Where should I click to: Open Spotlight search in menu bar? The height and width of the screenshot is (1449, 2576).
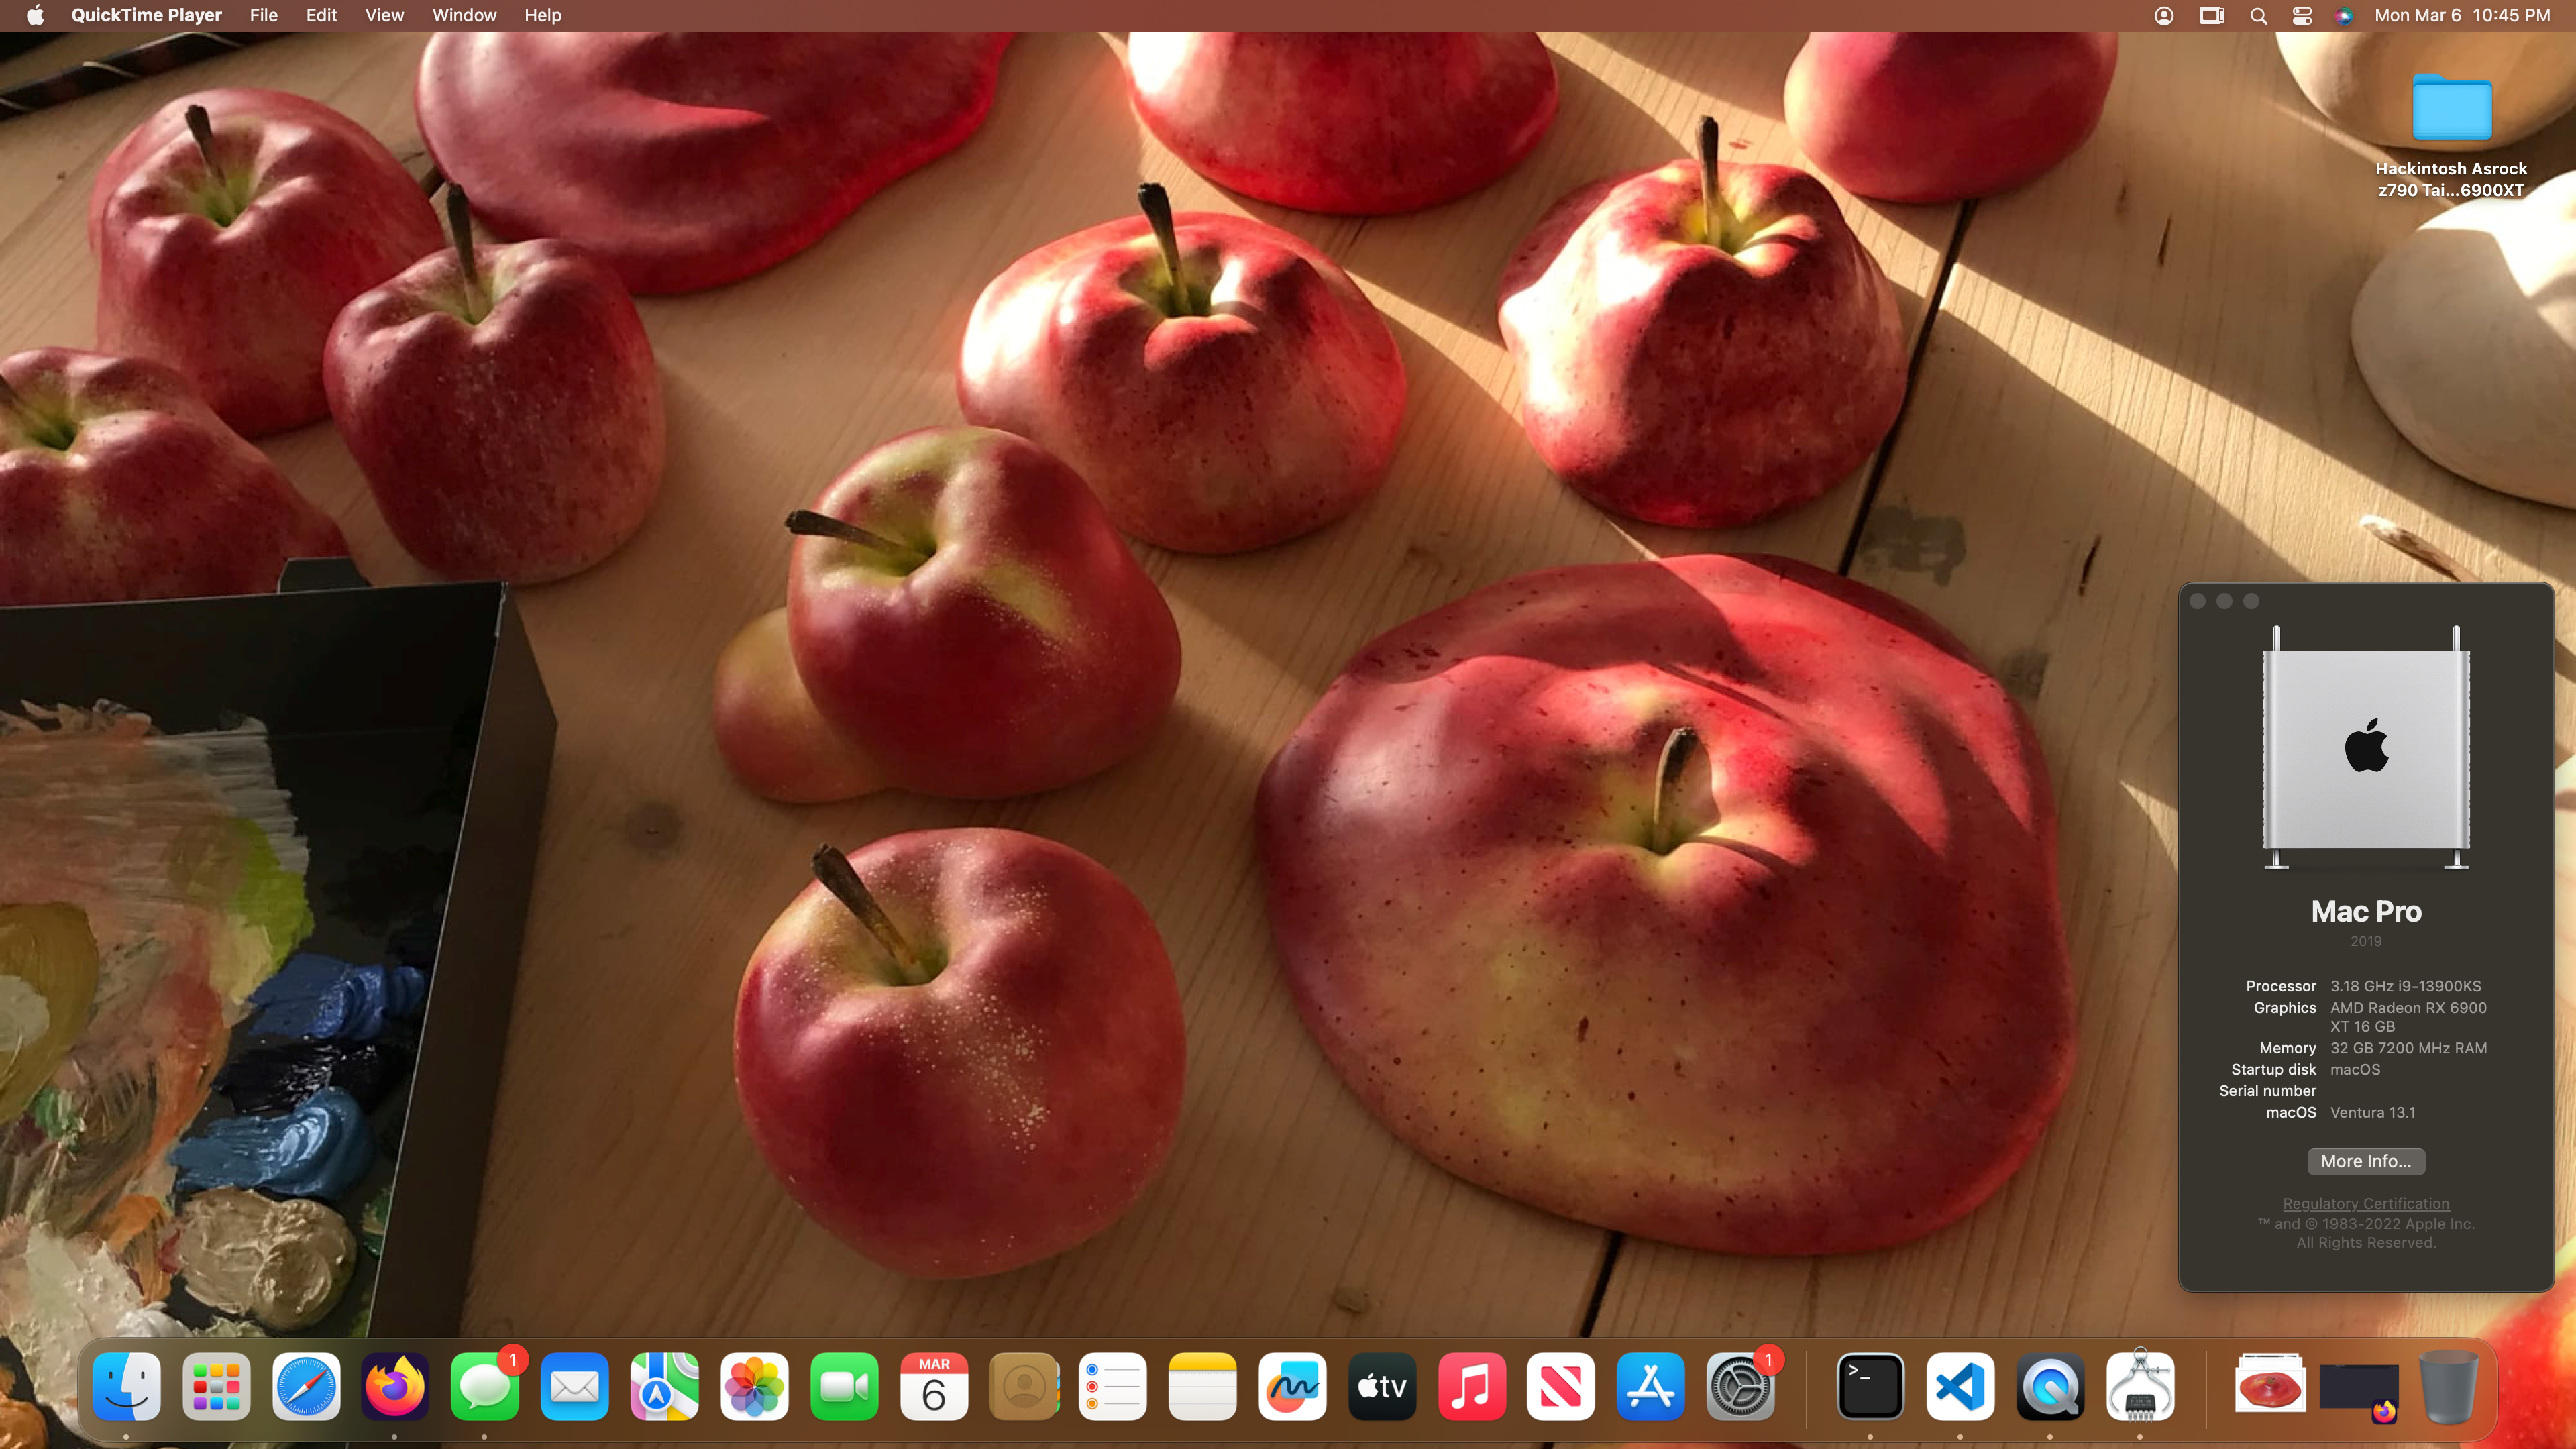pos(2258,16)
